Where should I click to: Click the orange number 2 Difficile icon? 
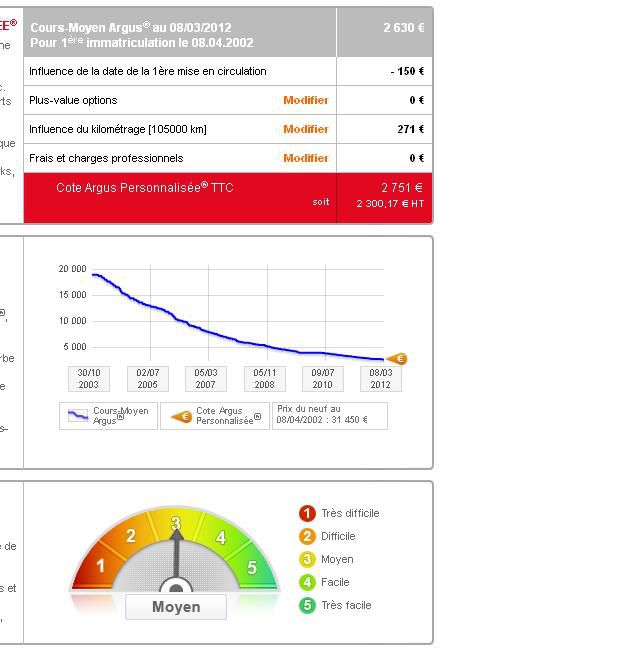[x=307, y=536]
